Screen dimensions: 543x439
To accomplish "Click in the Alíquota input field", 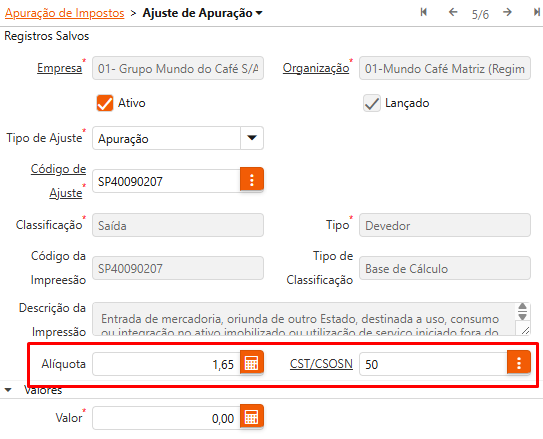I will [x=166, y=364].
